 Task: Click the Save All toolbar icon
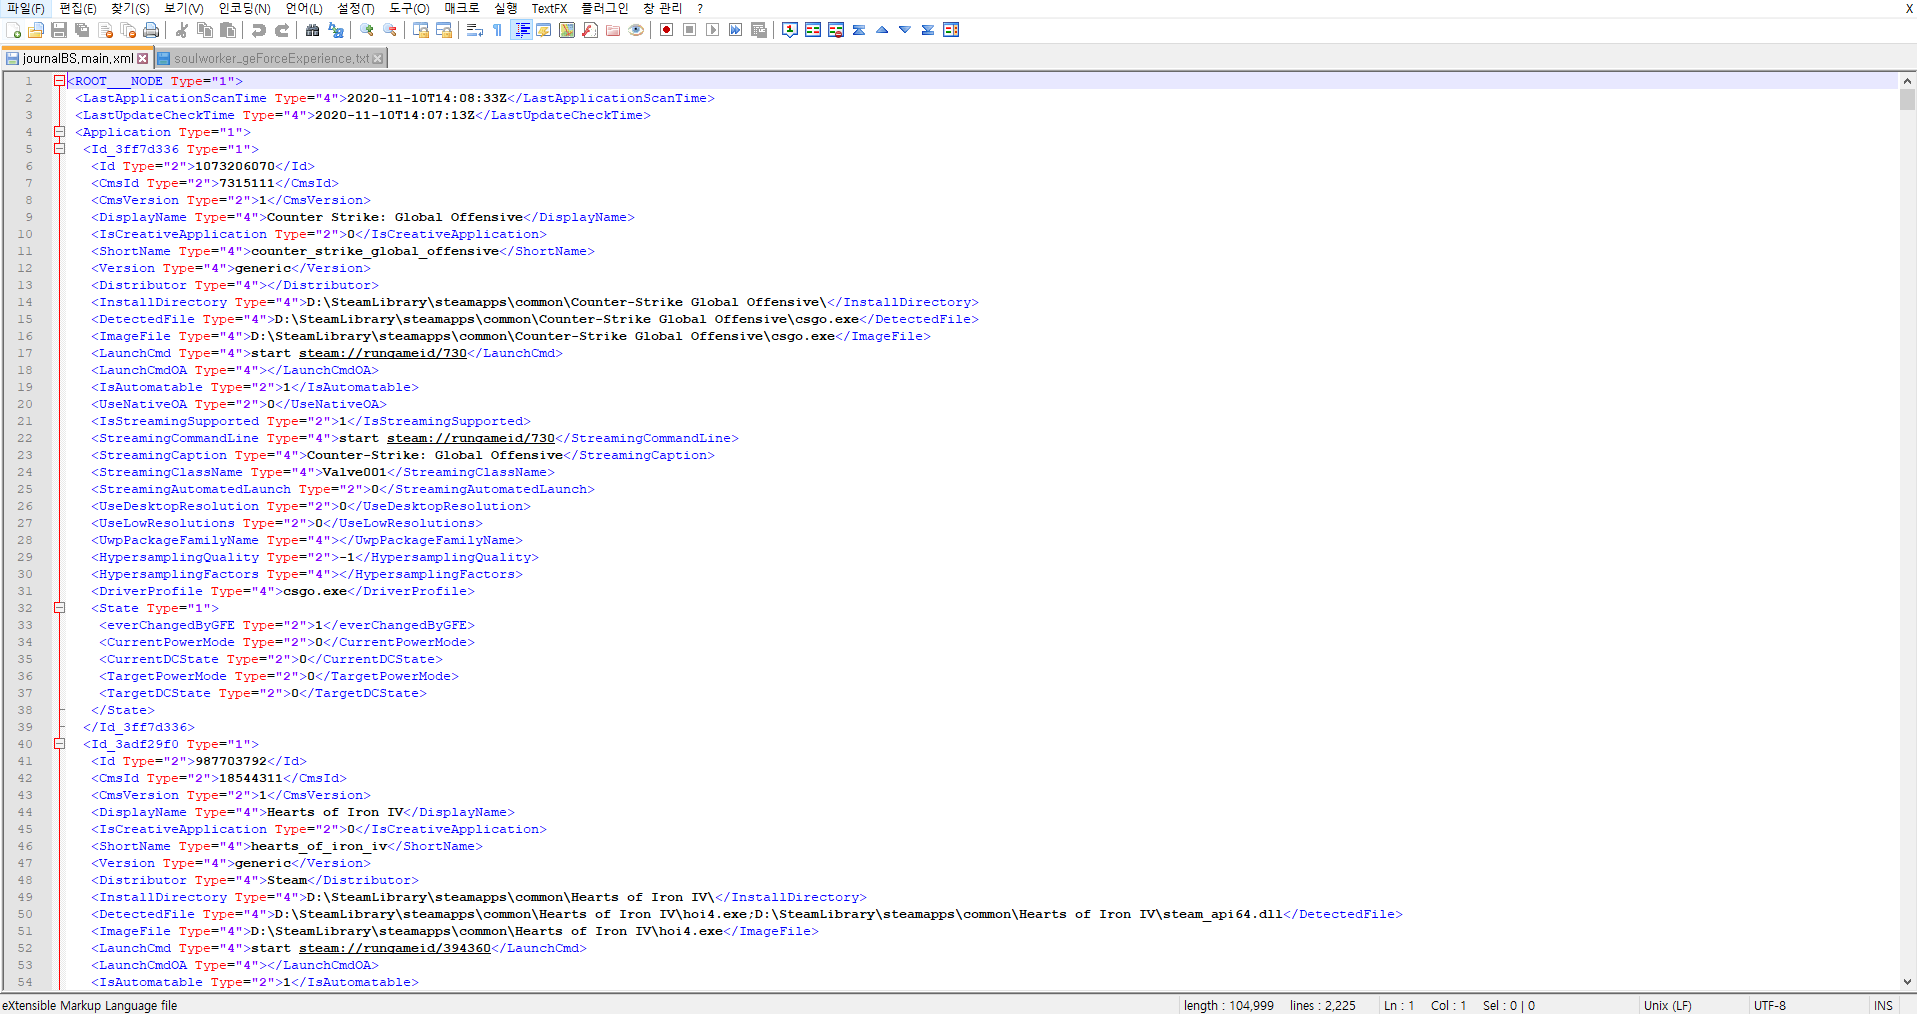(x=82, y=30)
